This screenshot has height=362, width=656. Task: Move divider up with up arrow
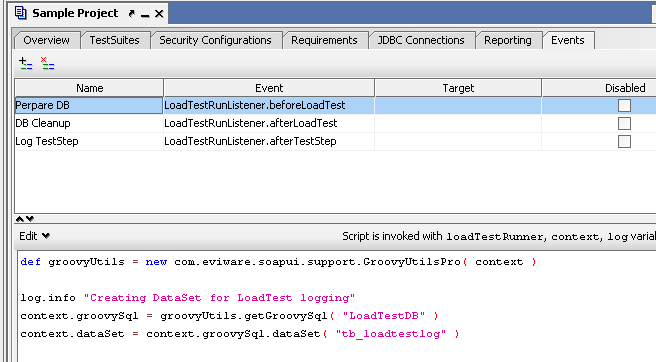pos(20,218)
